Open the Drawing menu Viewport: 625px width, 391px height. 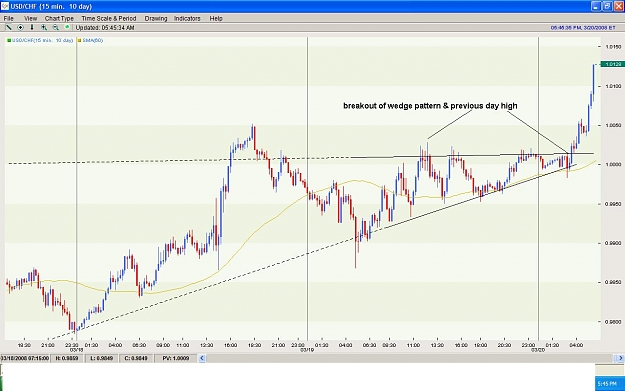tap(155, 18)
